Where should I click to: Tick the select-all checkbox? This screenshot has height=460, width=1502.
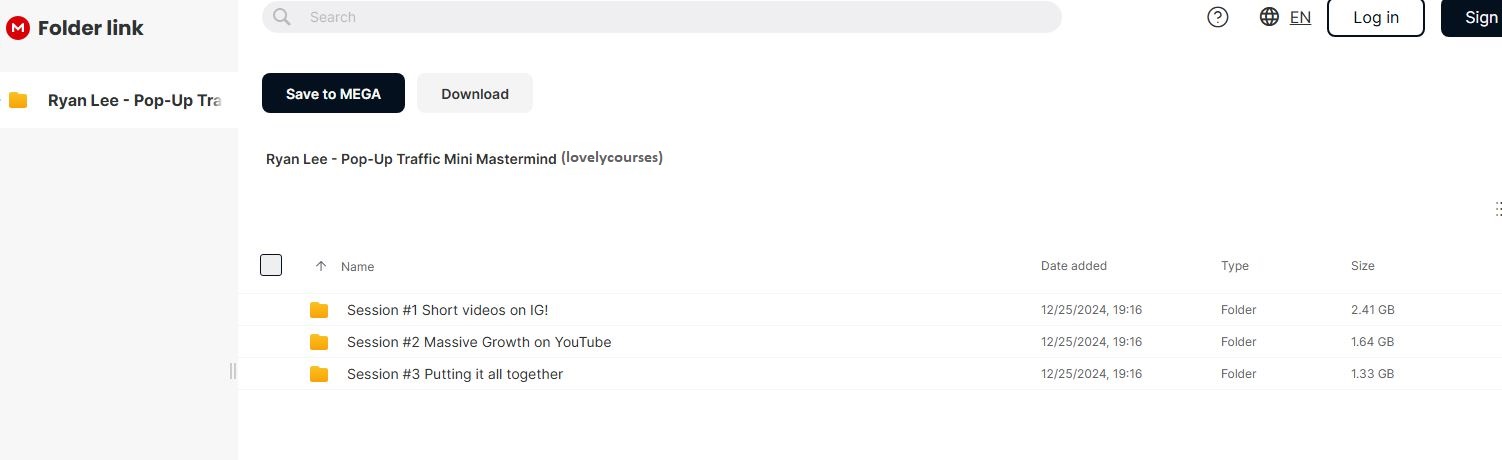271,265
